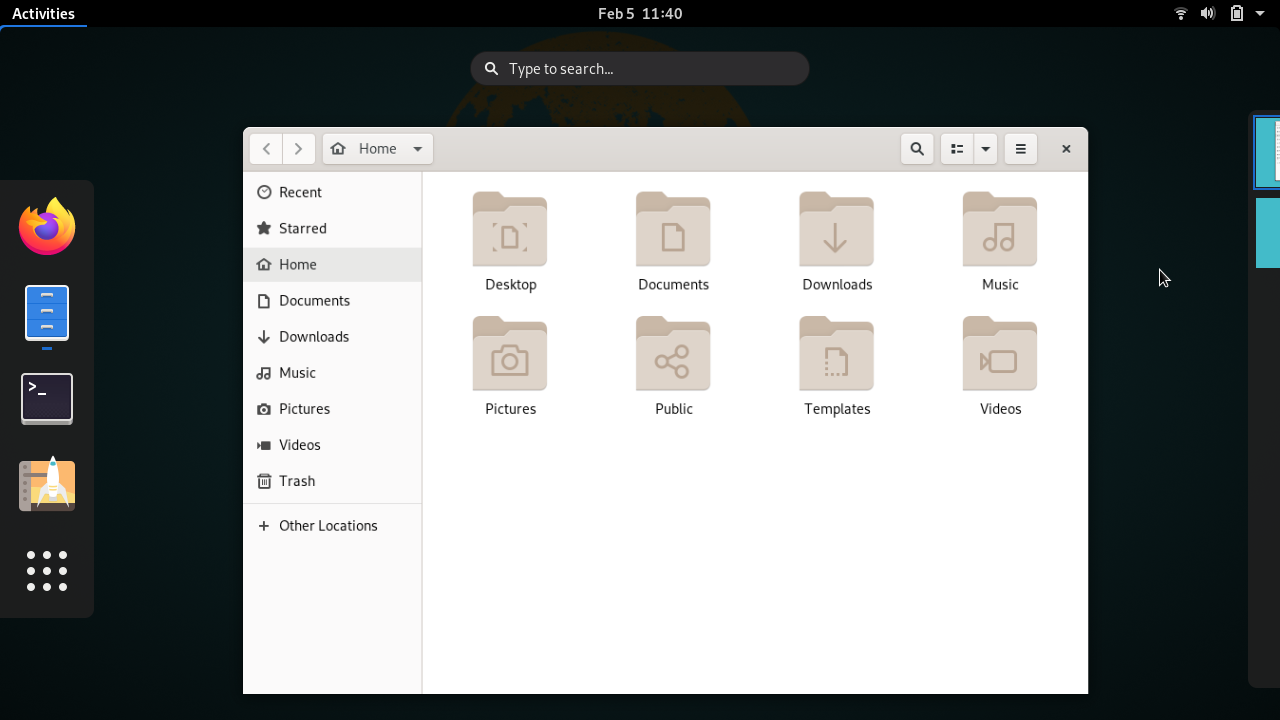
Task: Navigate back with the back arrow button
Action: (x=265, y=148)
